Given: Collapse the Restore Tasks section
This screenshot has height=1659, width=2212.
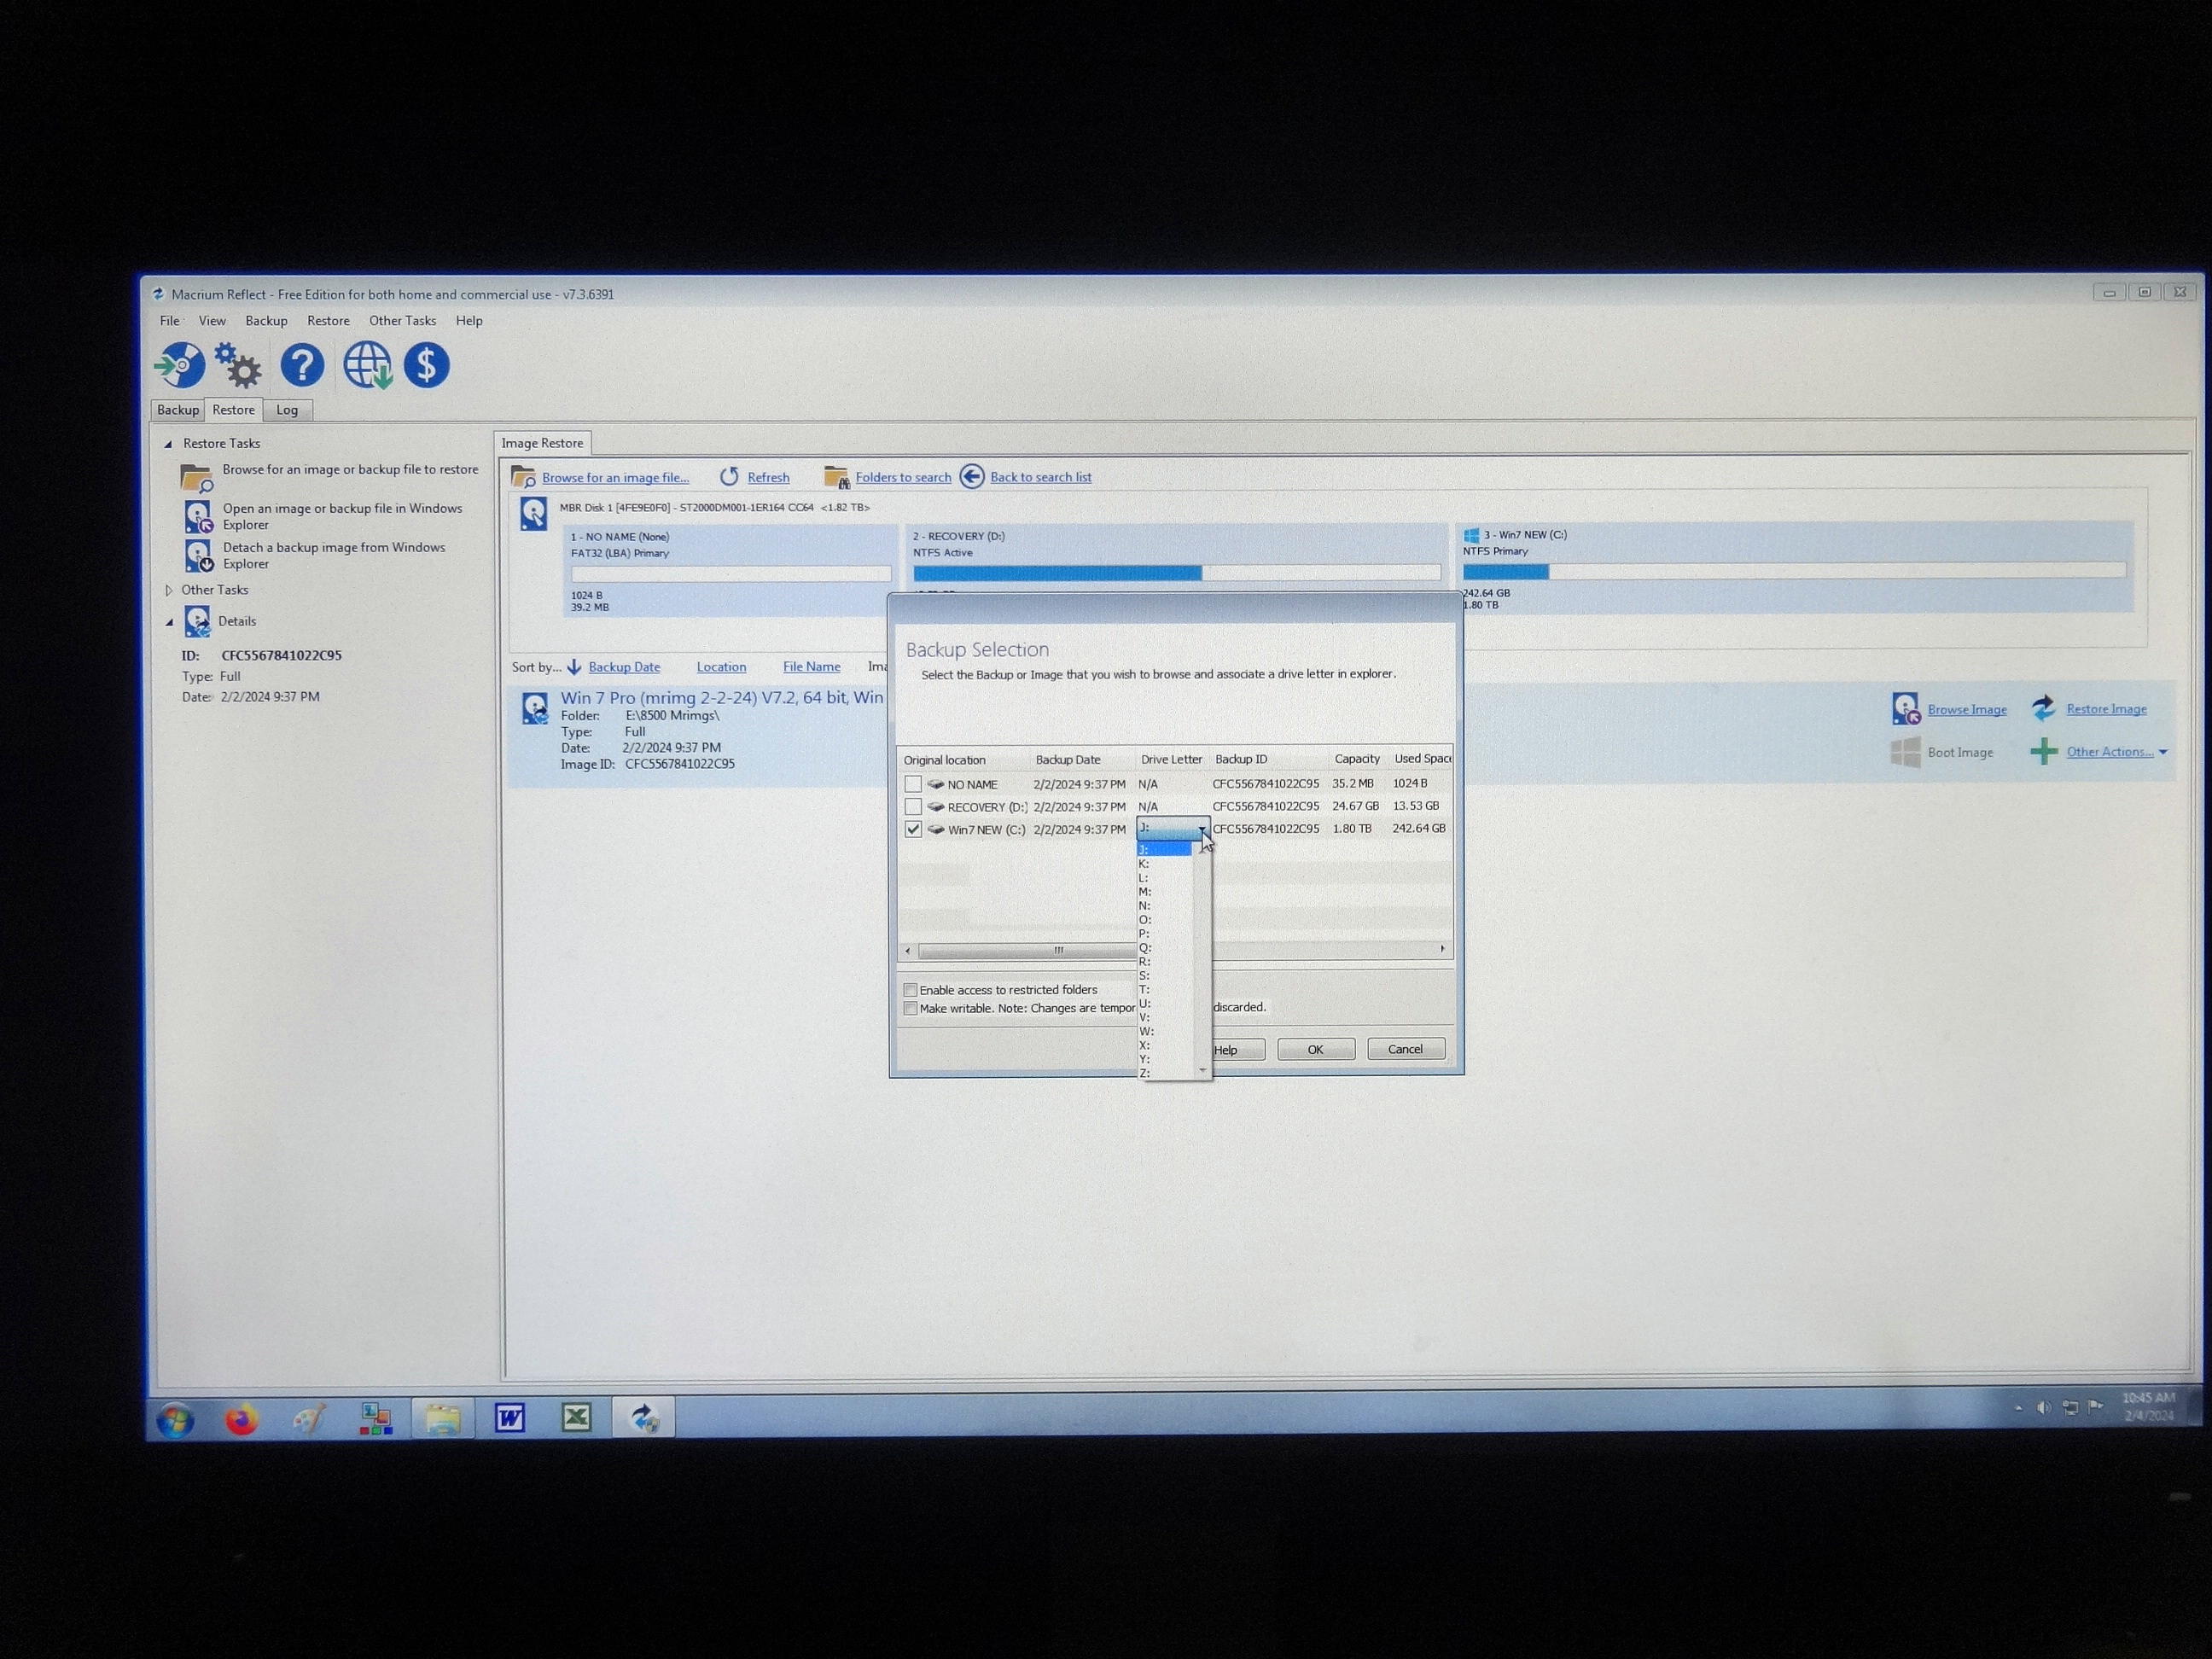Looking at the screenshot, I should (168, 444).
